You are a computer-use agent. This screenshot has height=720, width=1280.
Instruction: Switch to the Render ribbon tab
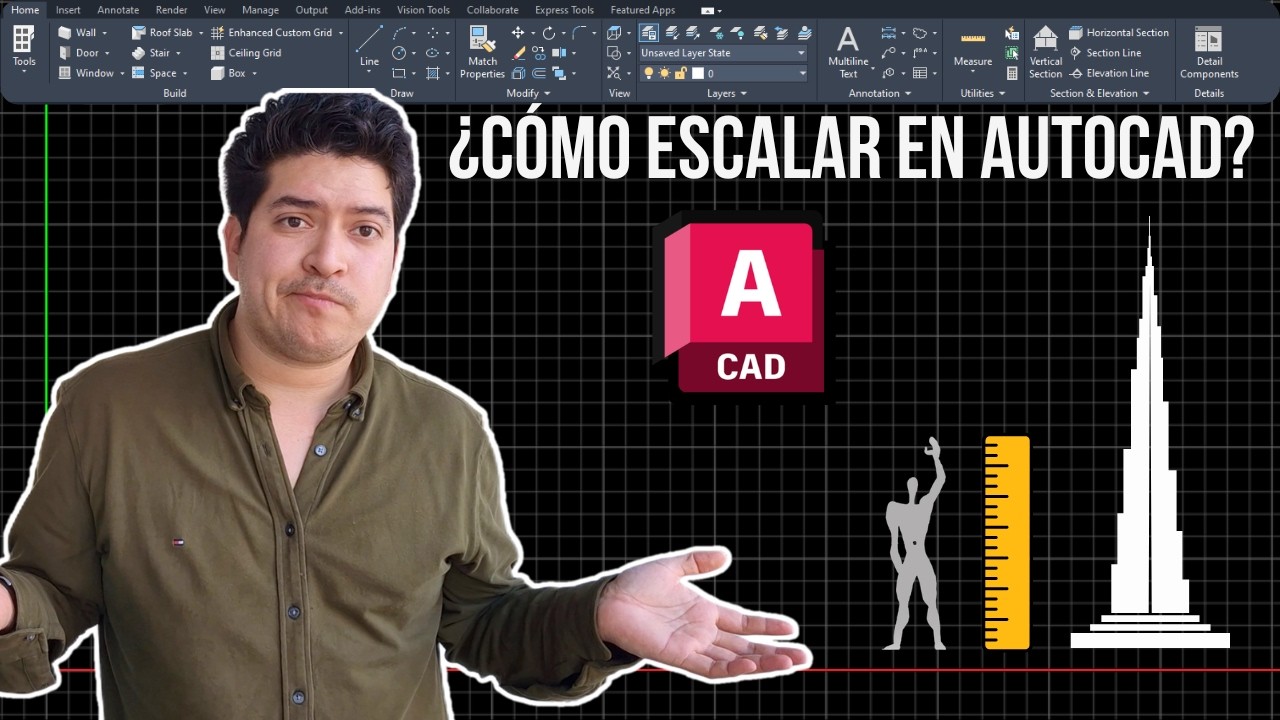[x=171, y=10]
